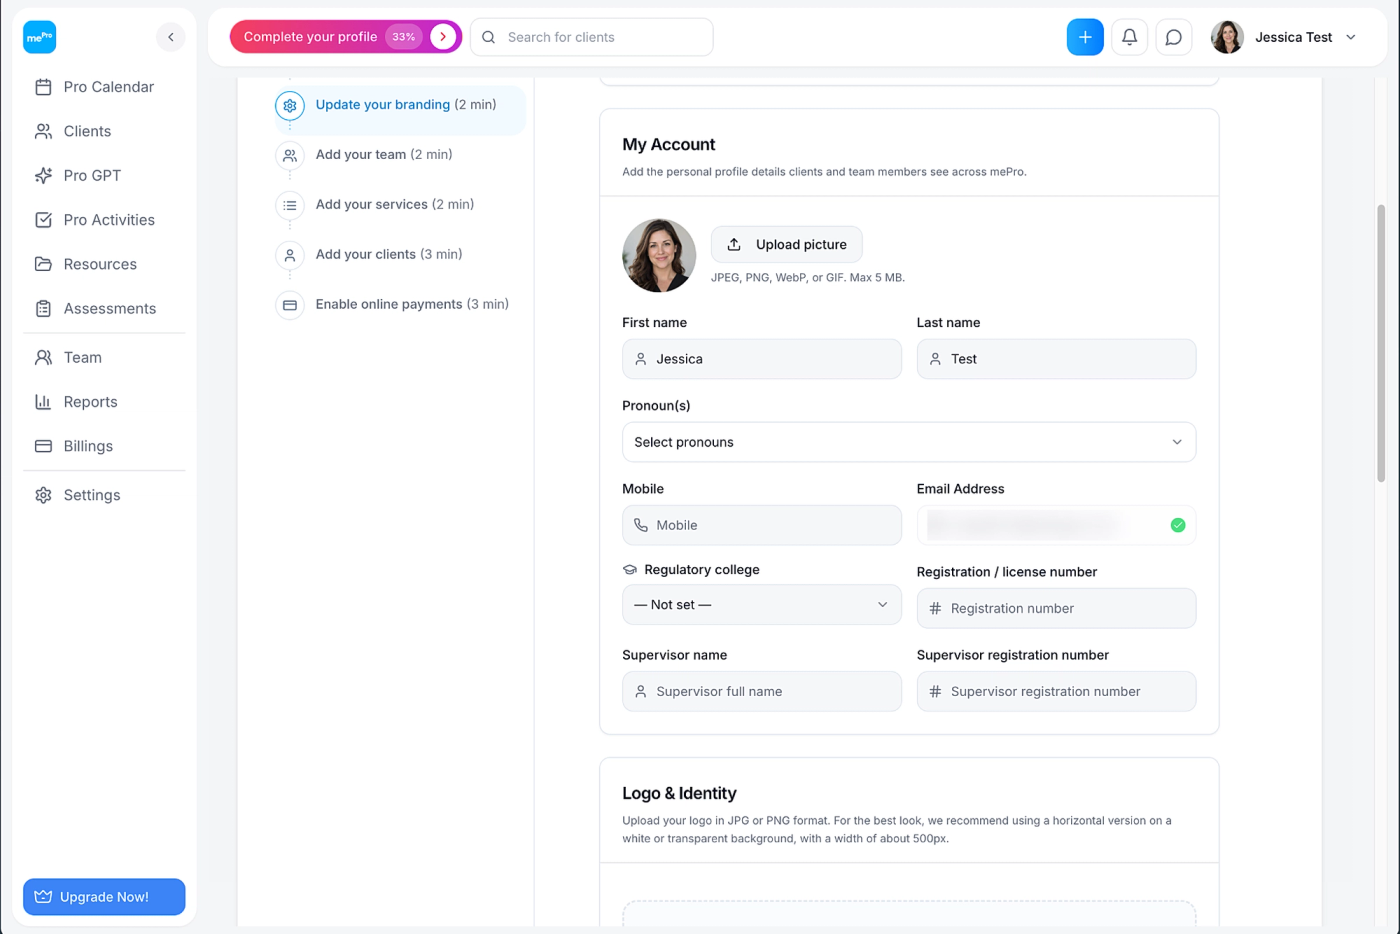
Task: Click the 33% profile progress badge
Action: click(404, 37)
